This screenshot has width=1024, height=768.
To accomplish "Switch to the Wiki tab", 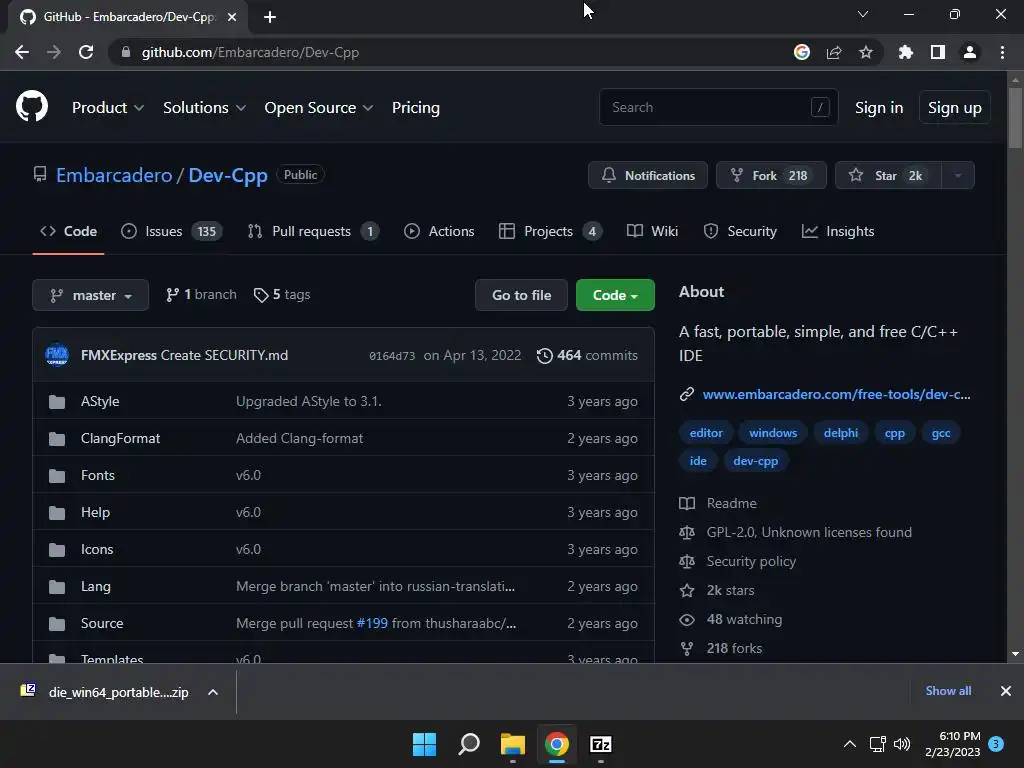I will click(652, 231).
